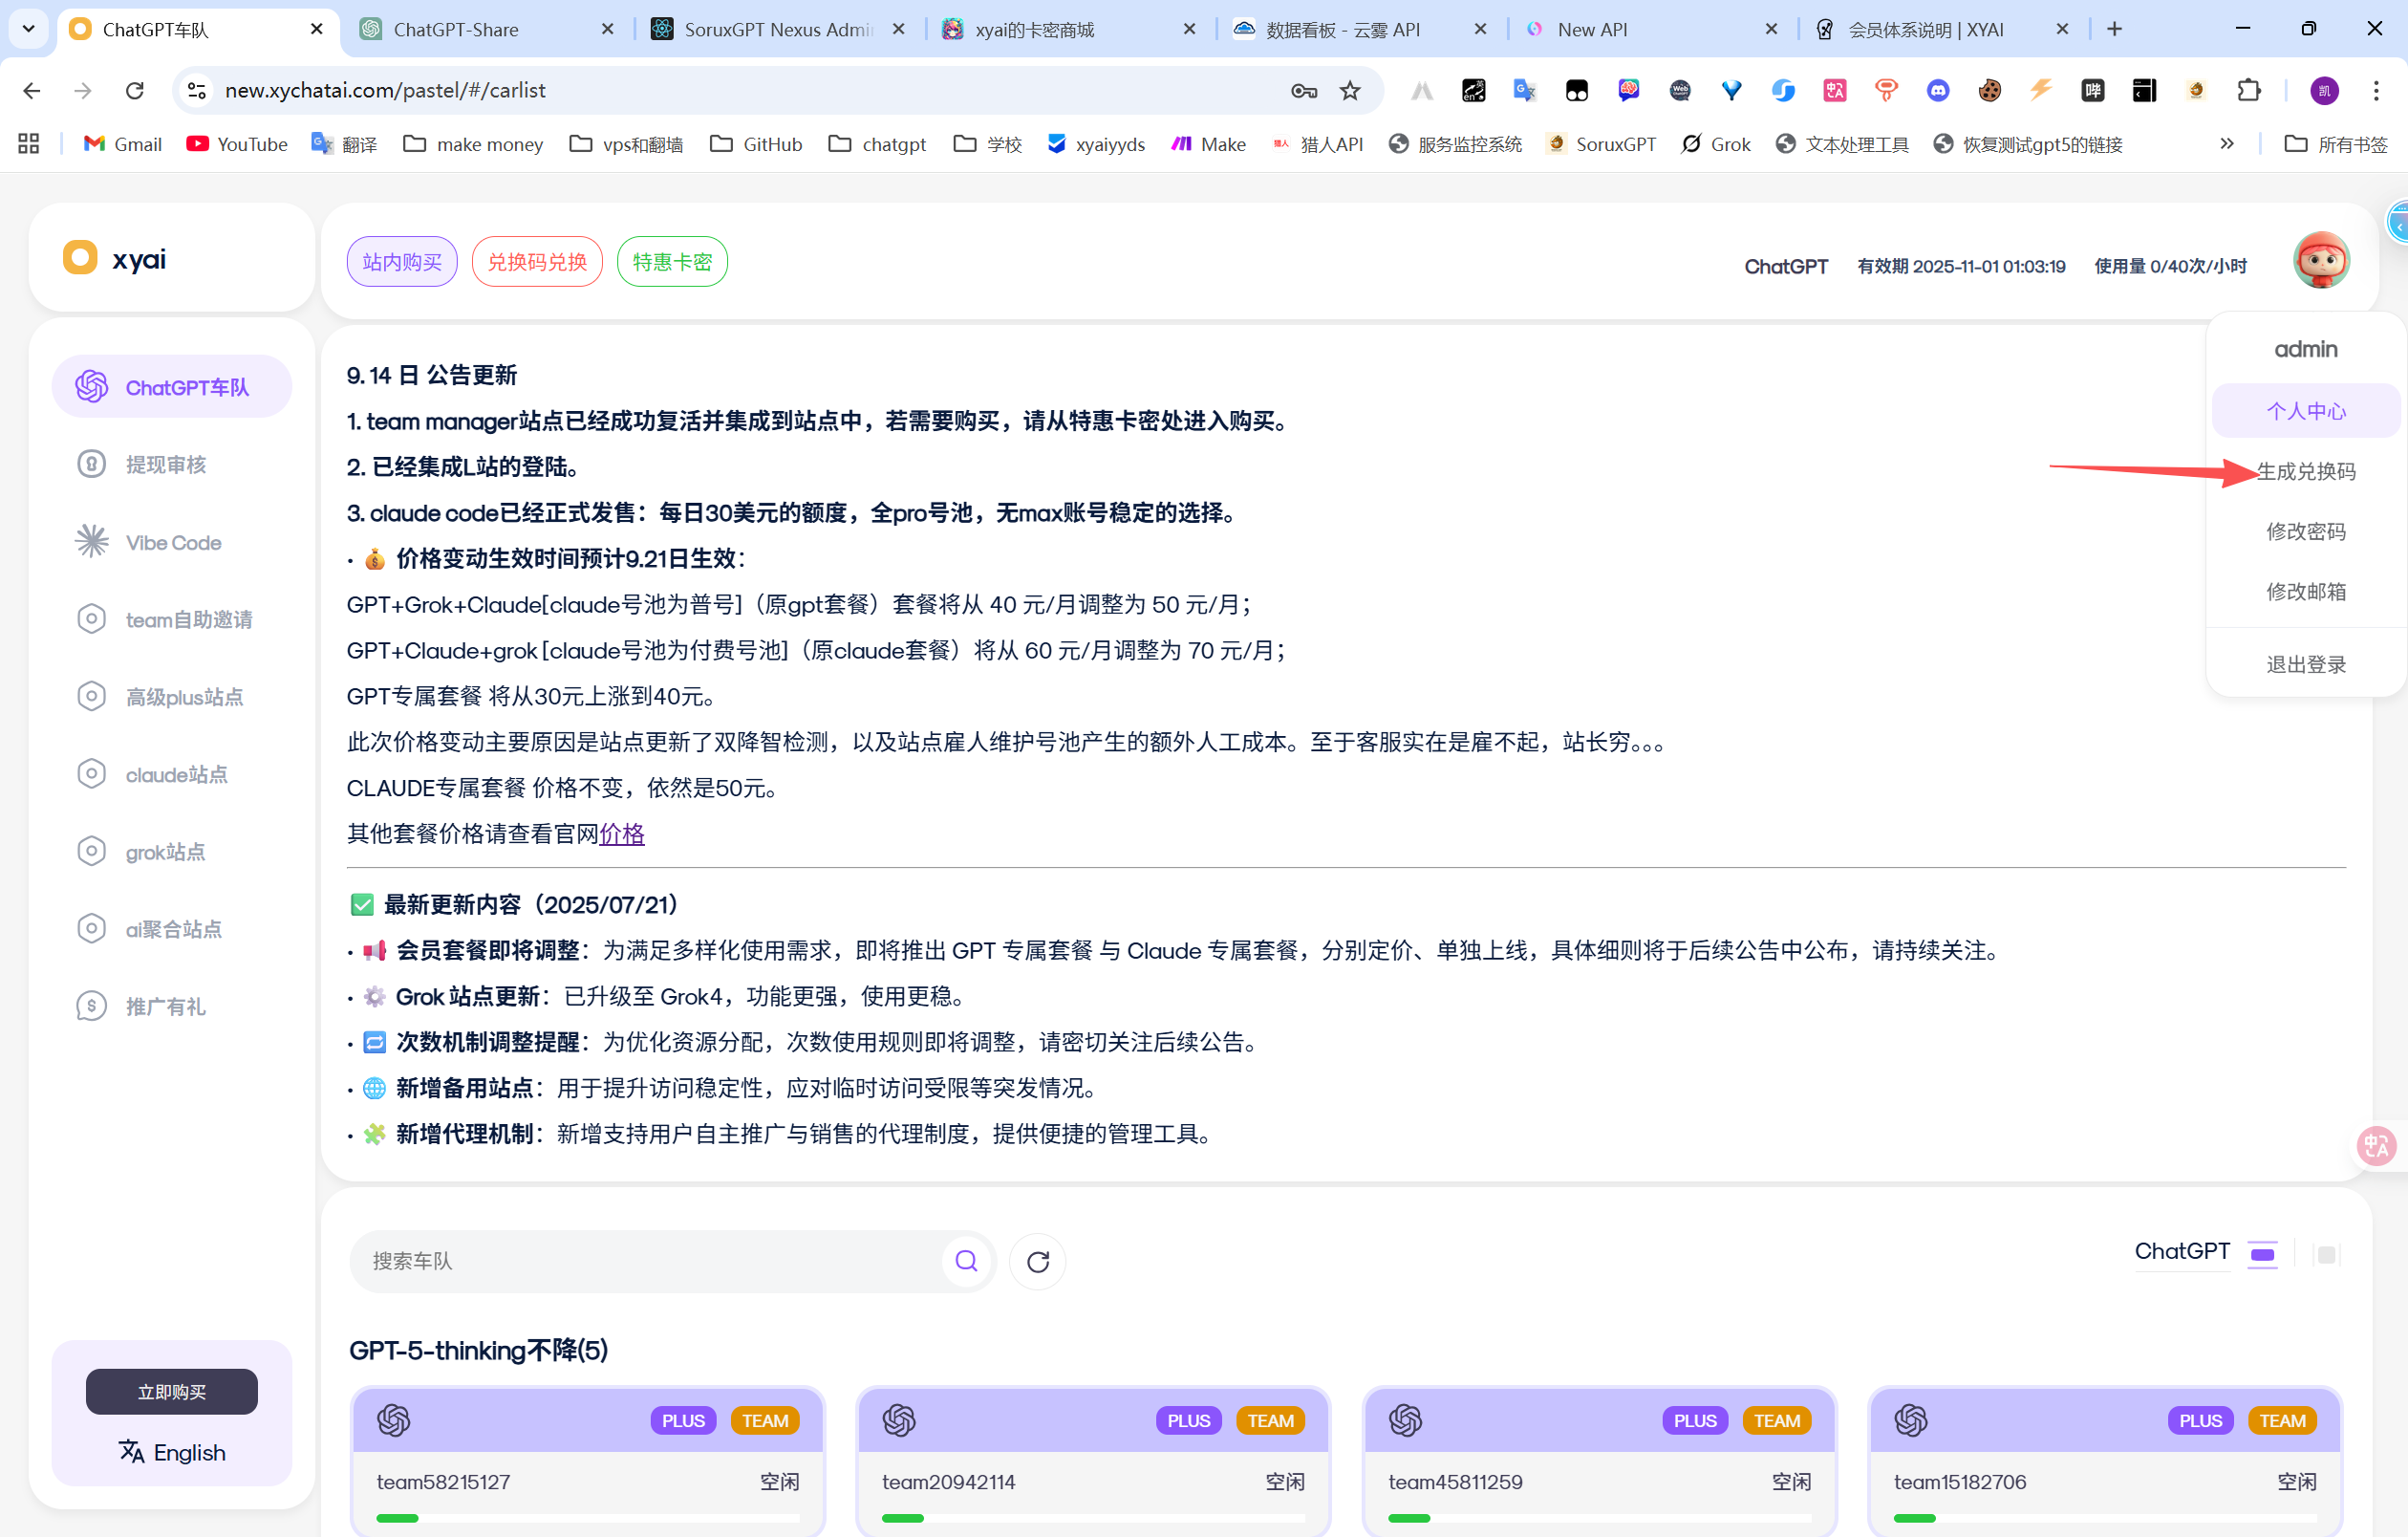Open the browser tab search dropdown arrow
This screenshot has width=2408, height=1537.
tap(28, 28)
